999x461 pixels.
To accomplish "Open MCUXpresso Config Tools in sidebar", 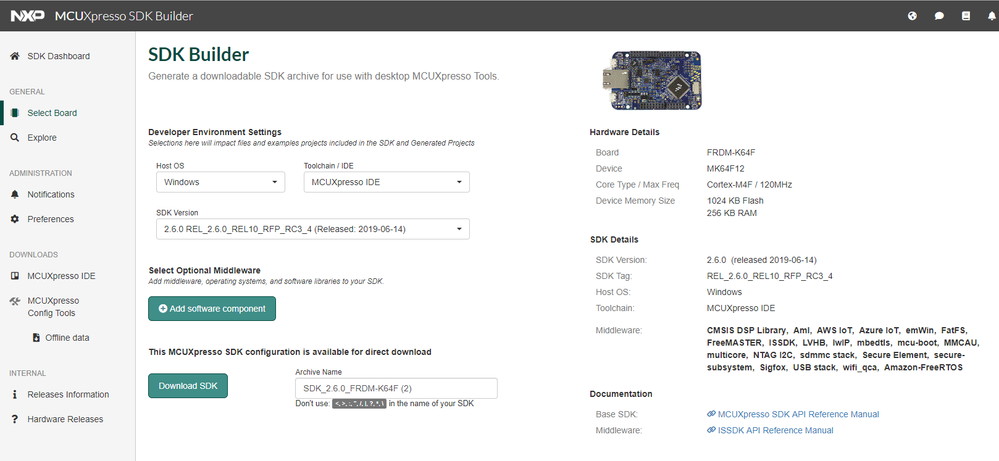I will click(54, 307).
